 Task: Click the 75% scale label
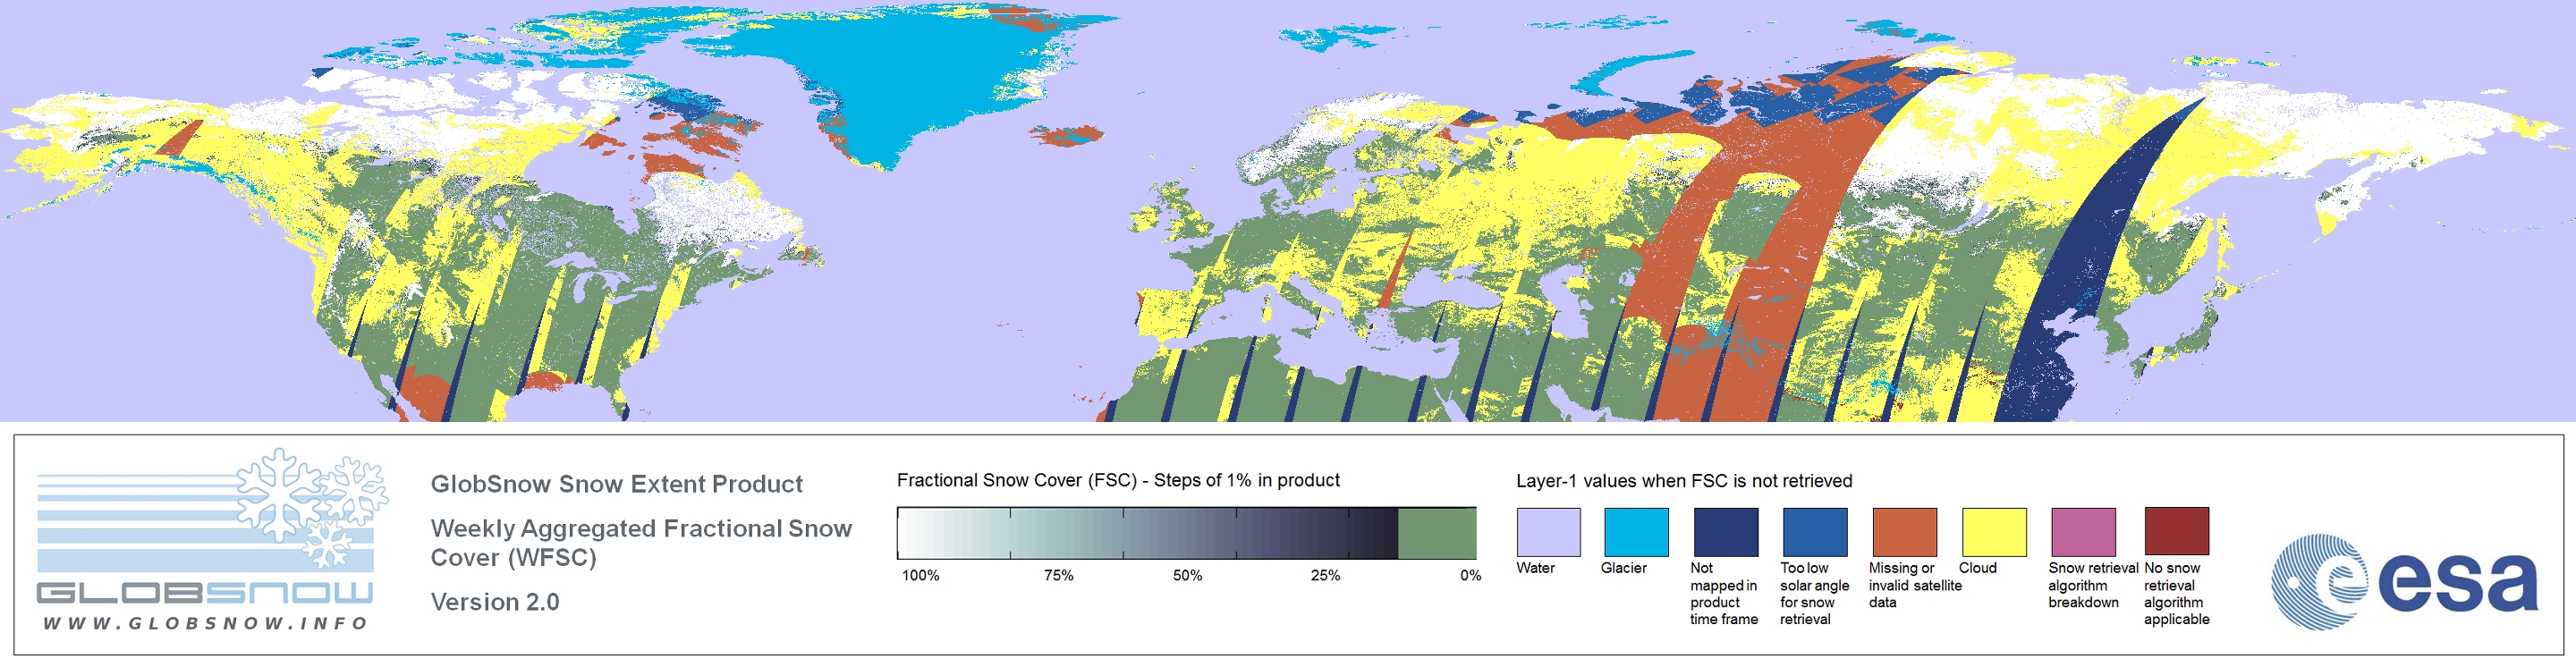[1058, 576]
